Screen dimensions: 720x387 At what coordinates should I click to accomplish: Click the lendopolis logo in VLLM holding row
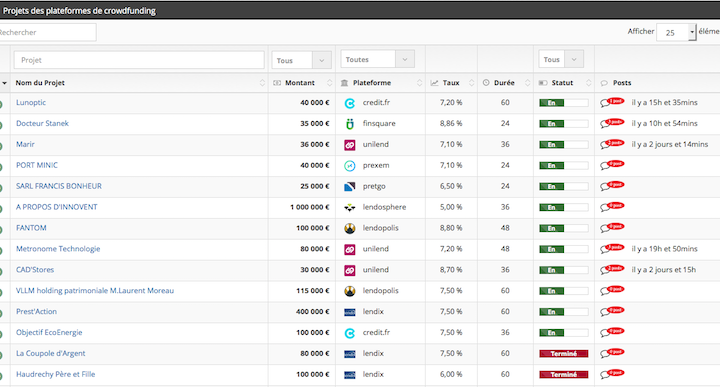click(x=349, y=291)
